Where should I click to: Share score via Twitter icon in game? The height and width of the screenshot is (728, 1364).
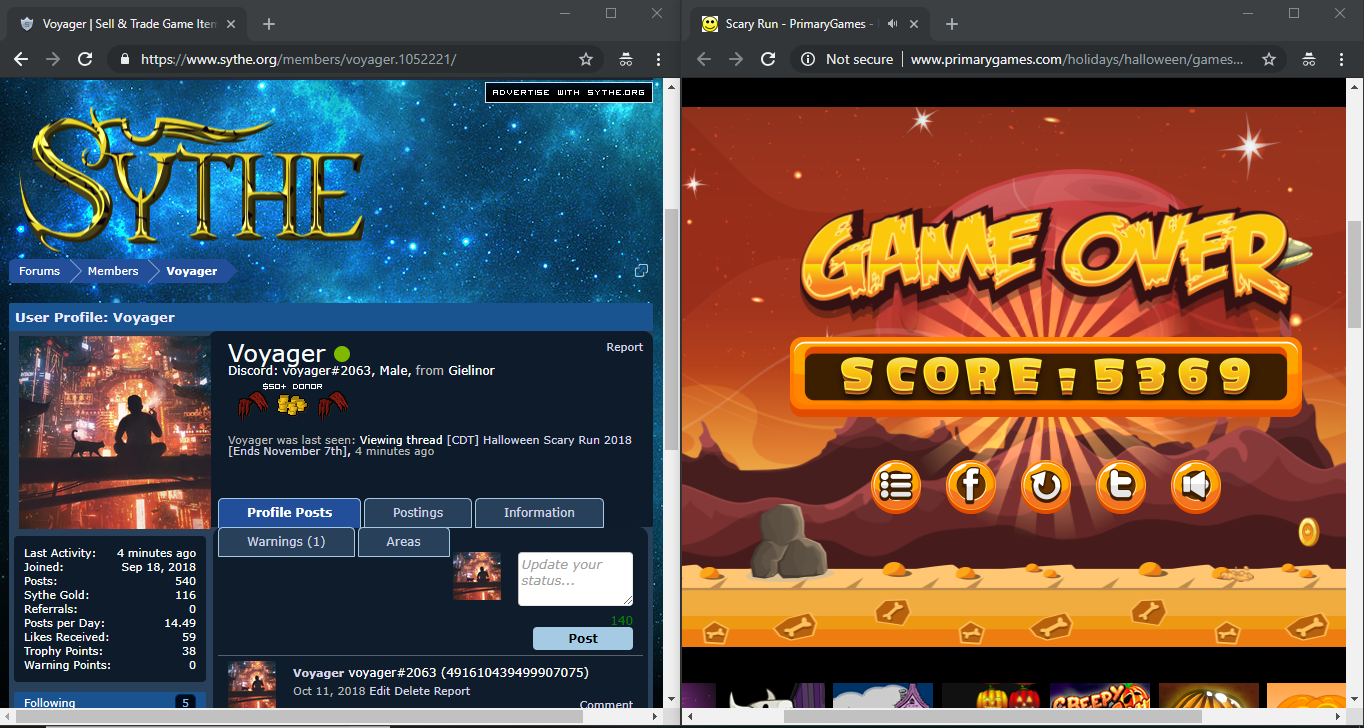1121,487
